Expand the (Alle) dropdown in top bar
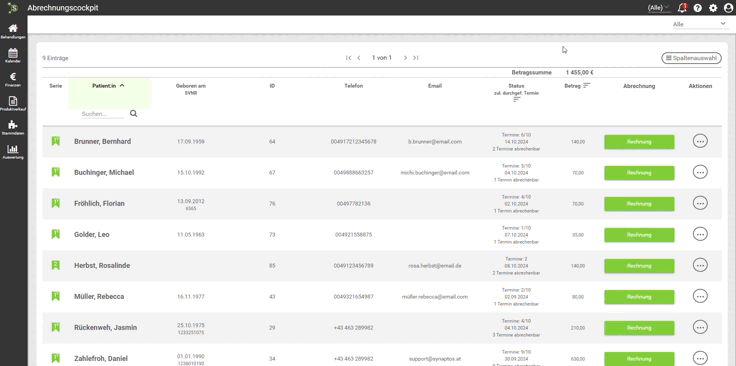The width and height of the screenshot is (736, 366). click(x=659, y=8)
